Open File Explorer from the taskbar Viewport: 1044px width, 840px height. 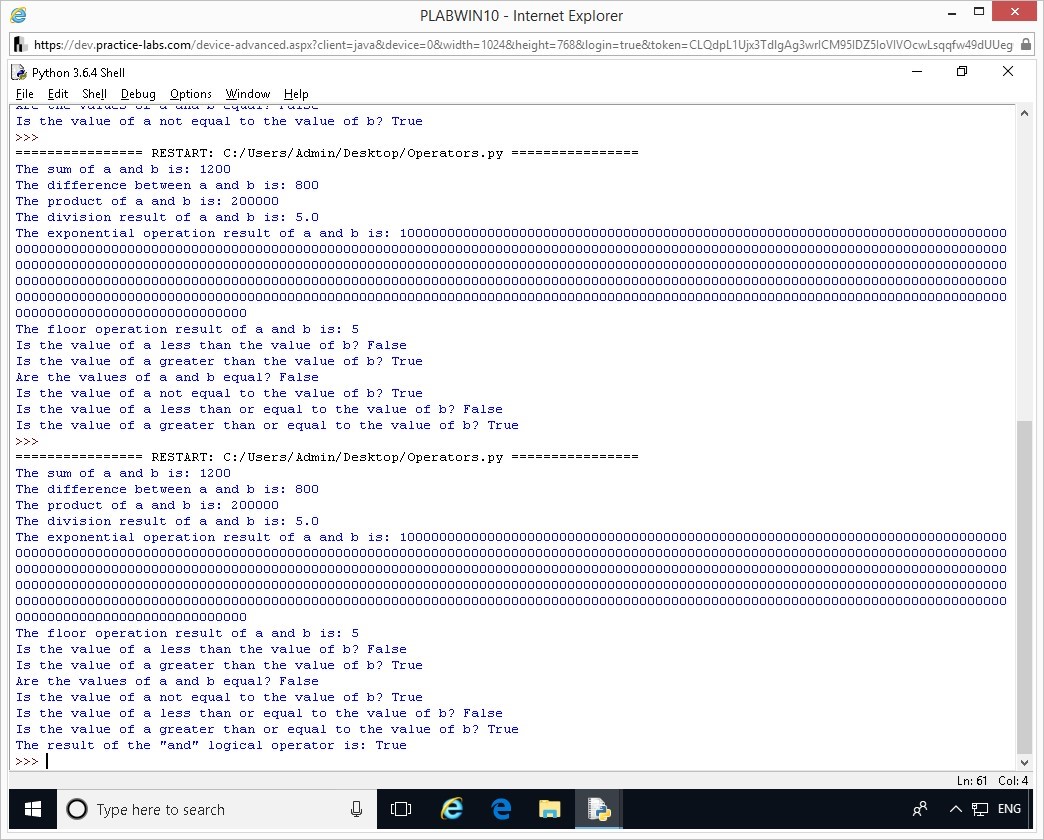(549, 809)
